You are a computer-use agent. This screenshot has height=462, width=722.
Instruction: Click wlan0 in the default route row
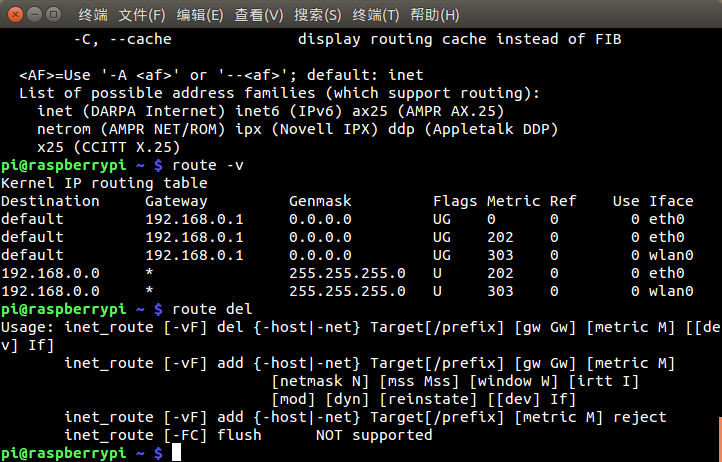tap(671, 255)
